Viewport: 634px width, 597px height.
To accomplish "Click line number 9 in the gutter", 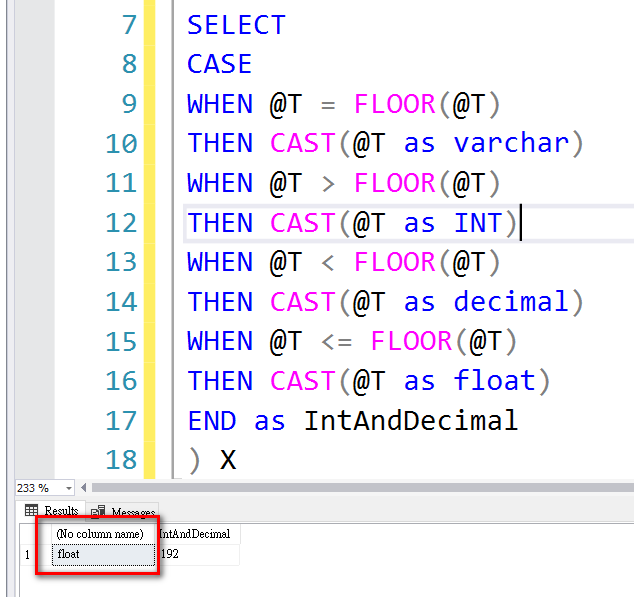I will click(x=129, y=104).
